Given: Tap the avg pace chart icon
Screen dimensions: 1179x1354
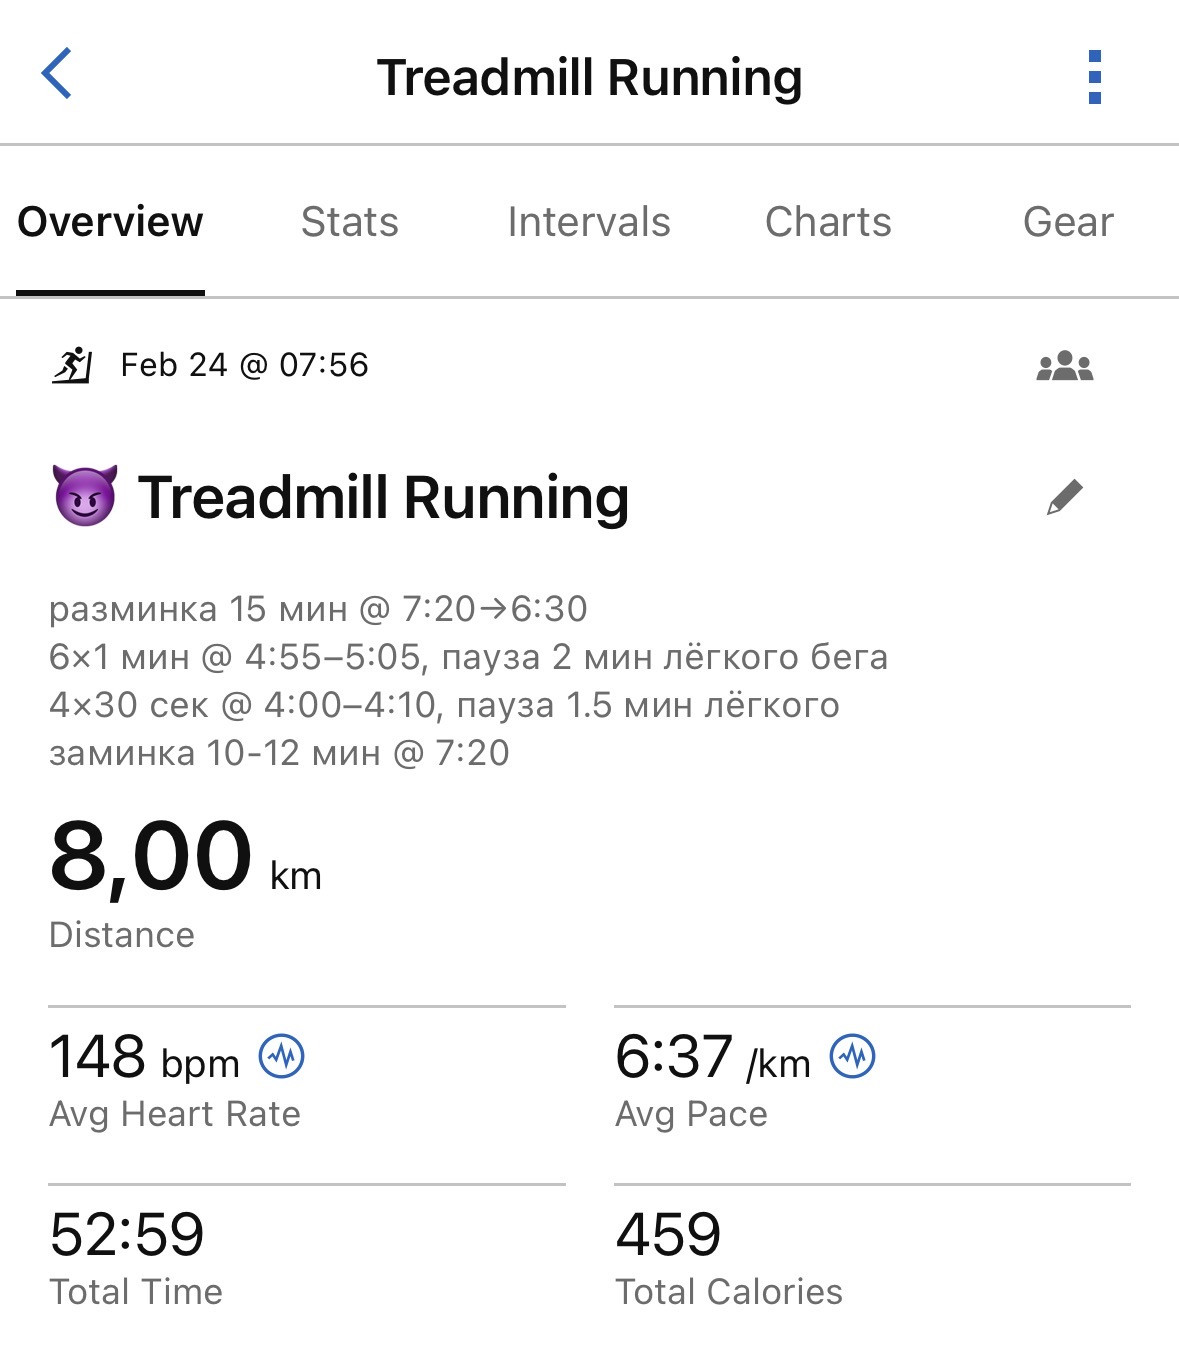Looking at the screenshot, I should coord(853,1056).
